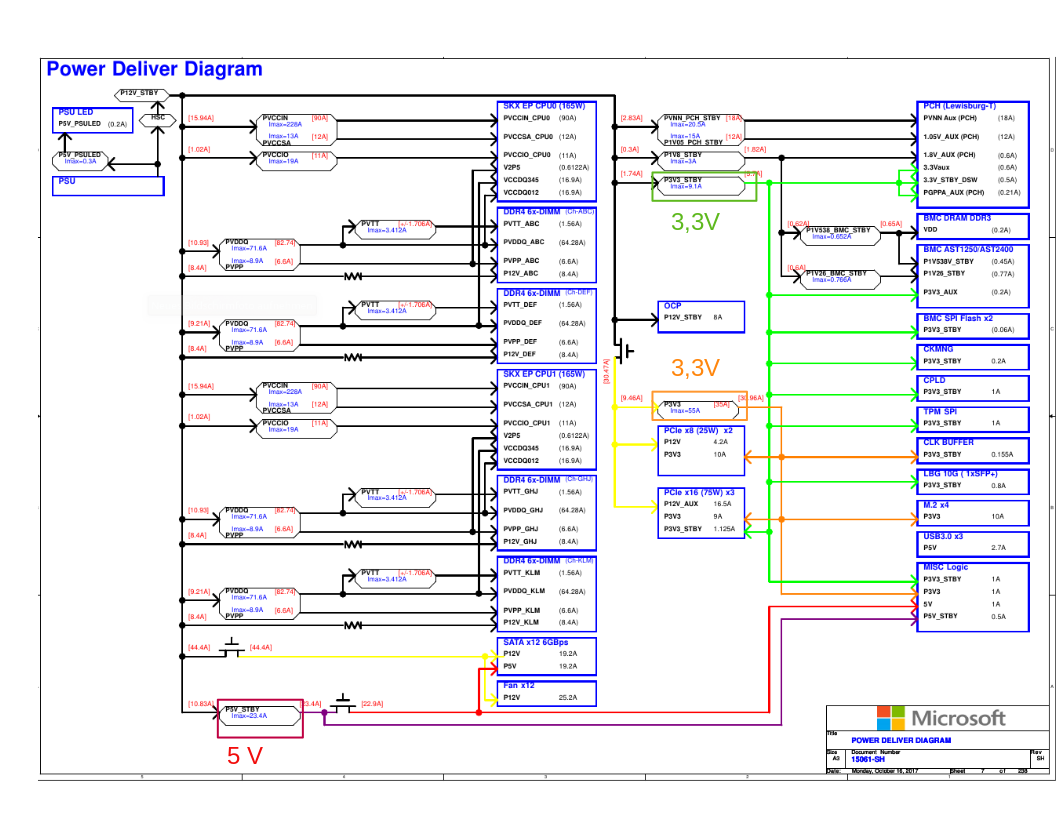Click the blue 'Power Deliver Diagram' heading
The width and height of the screenshot is (1056, 816).
pos(154,69)
